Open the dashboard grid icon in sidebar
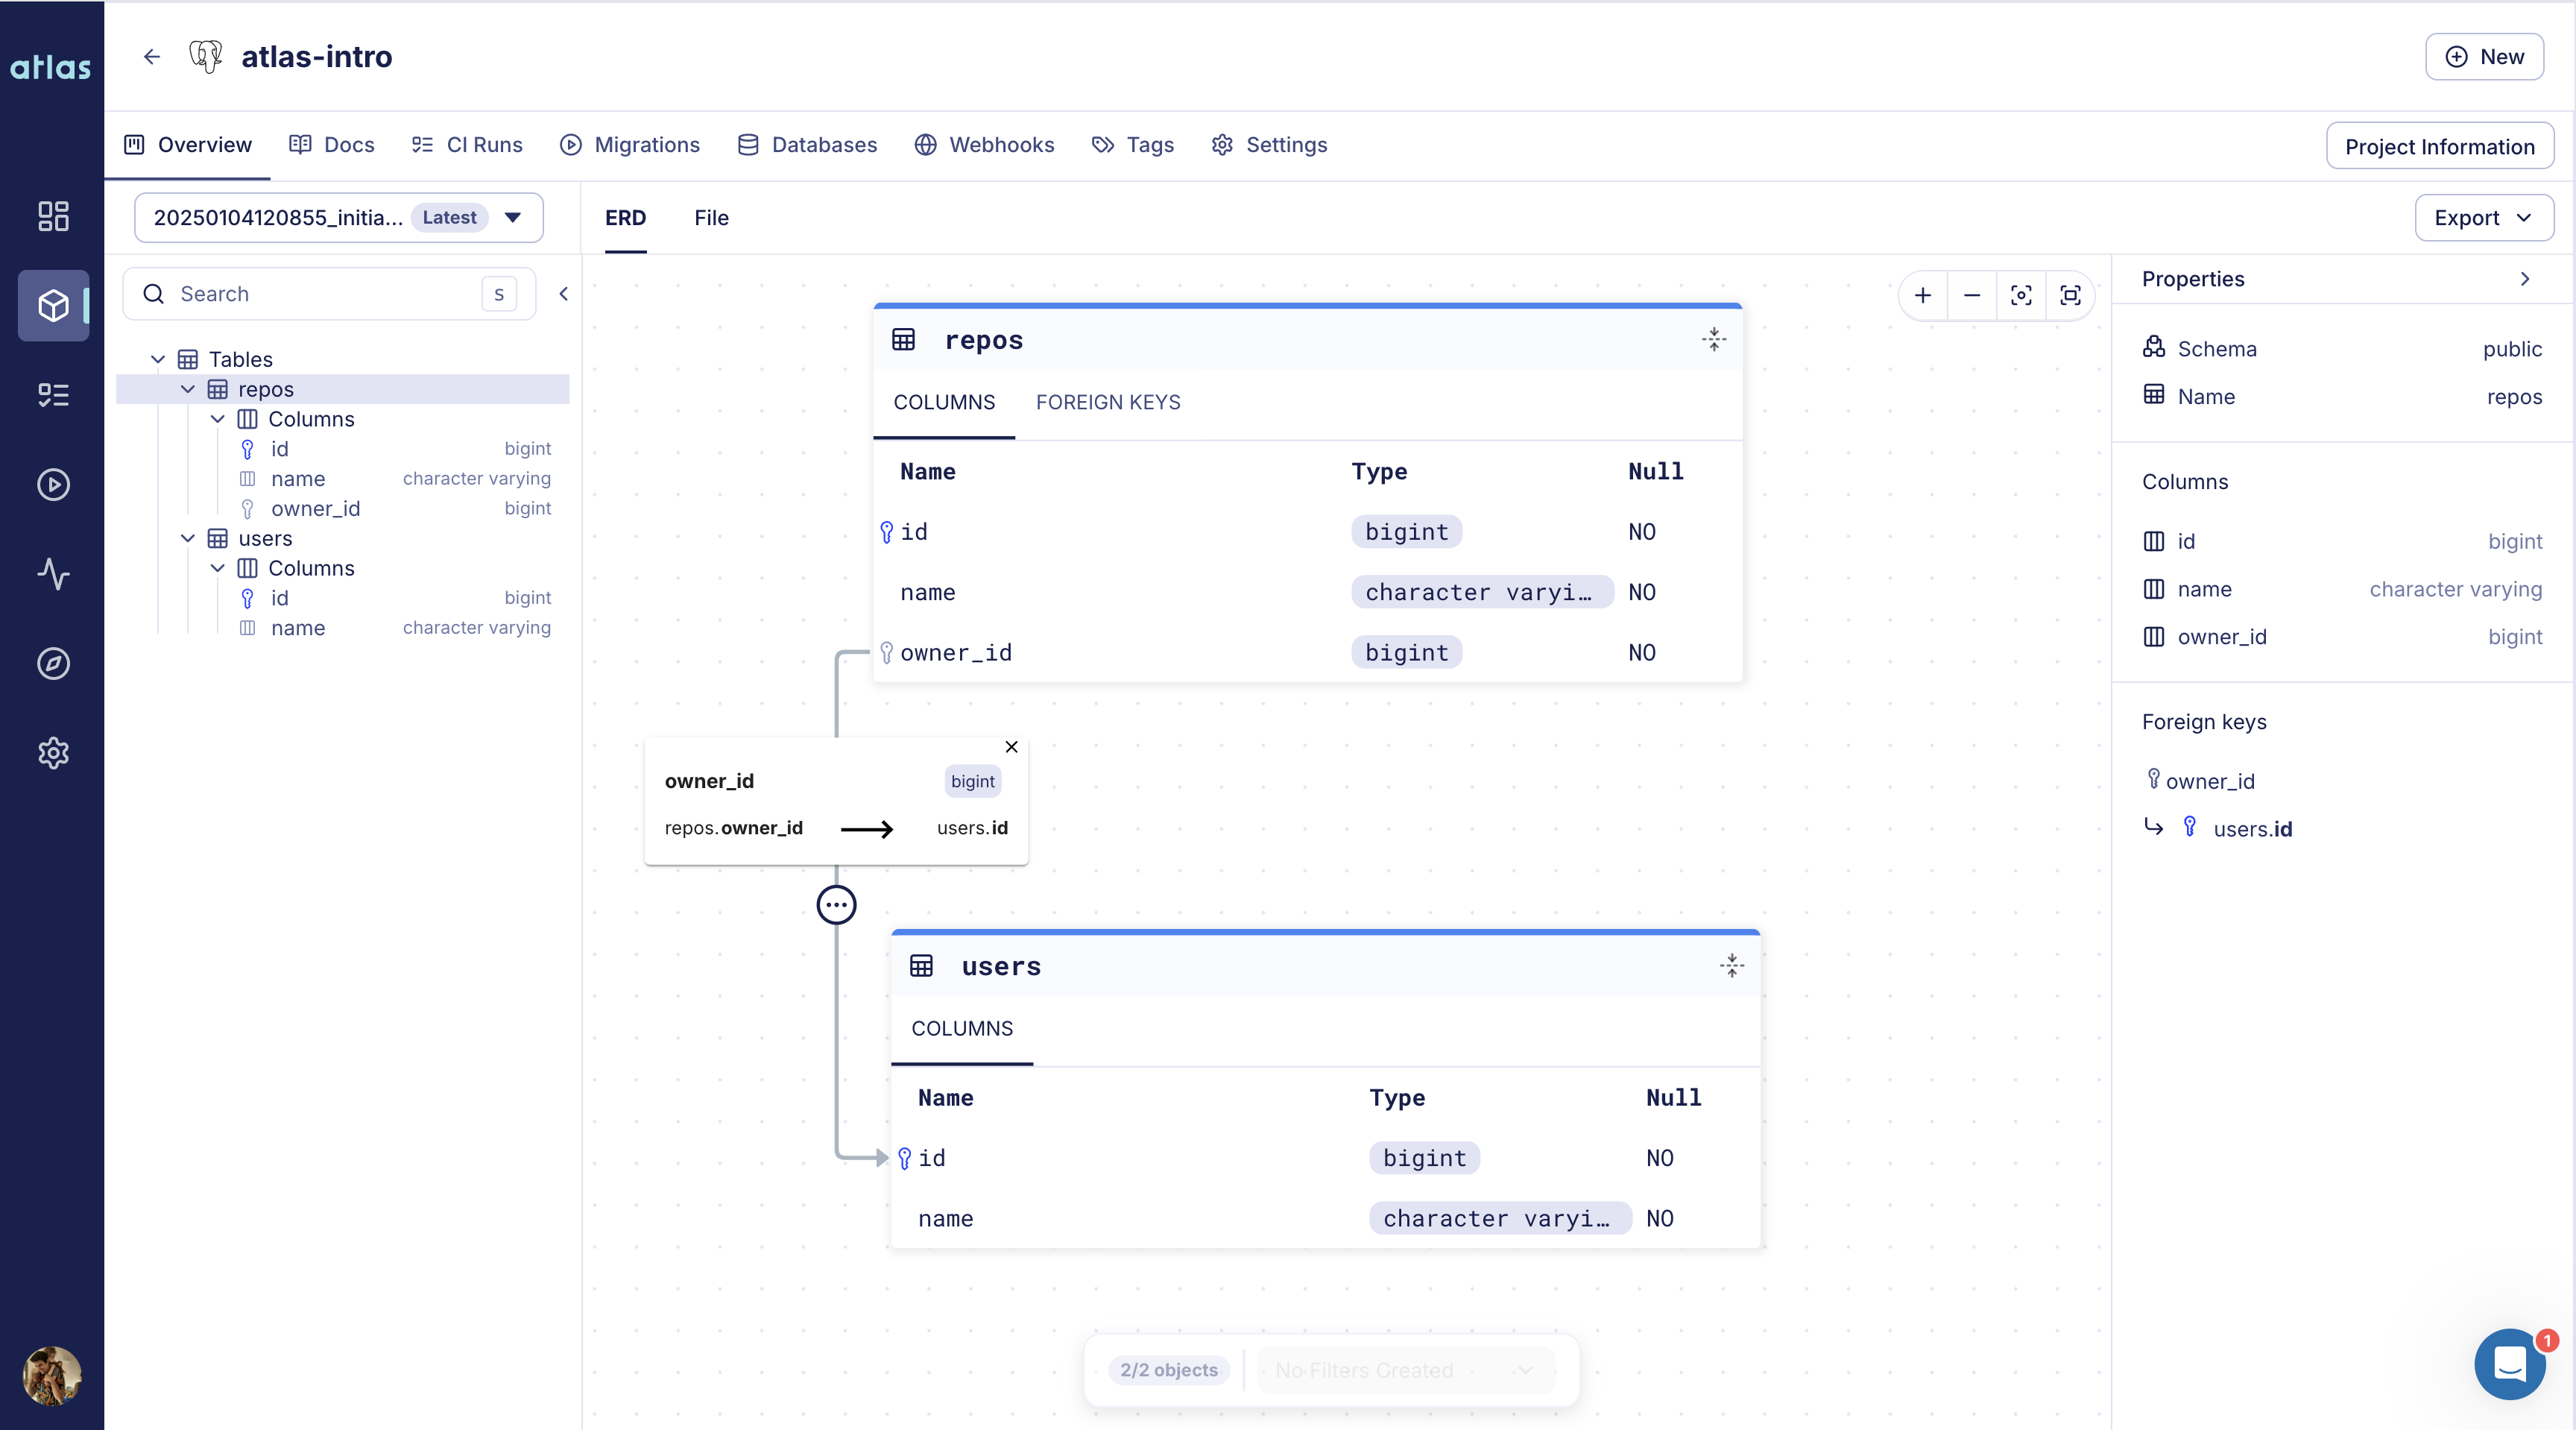The height and width of the screenshot is (1430, 2576). [53, 216]
